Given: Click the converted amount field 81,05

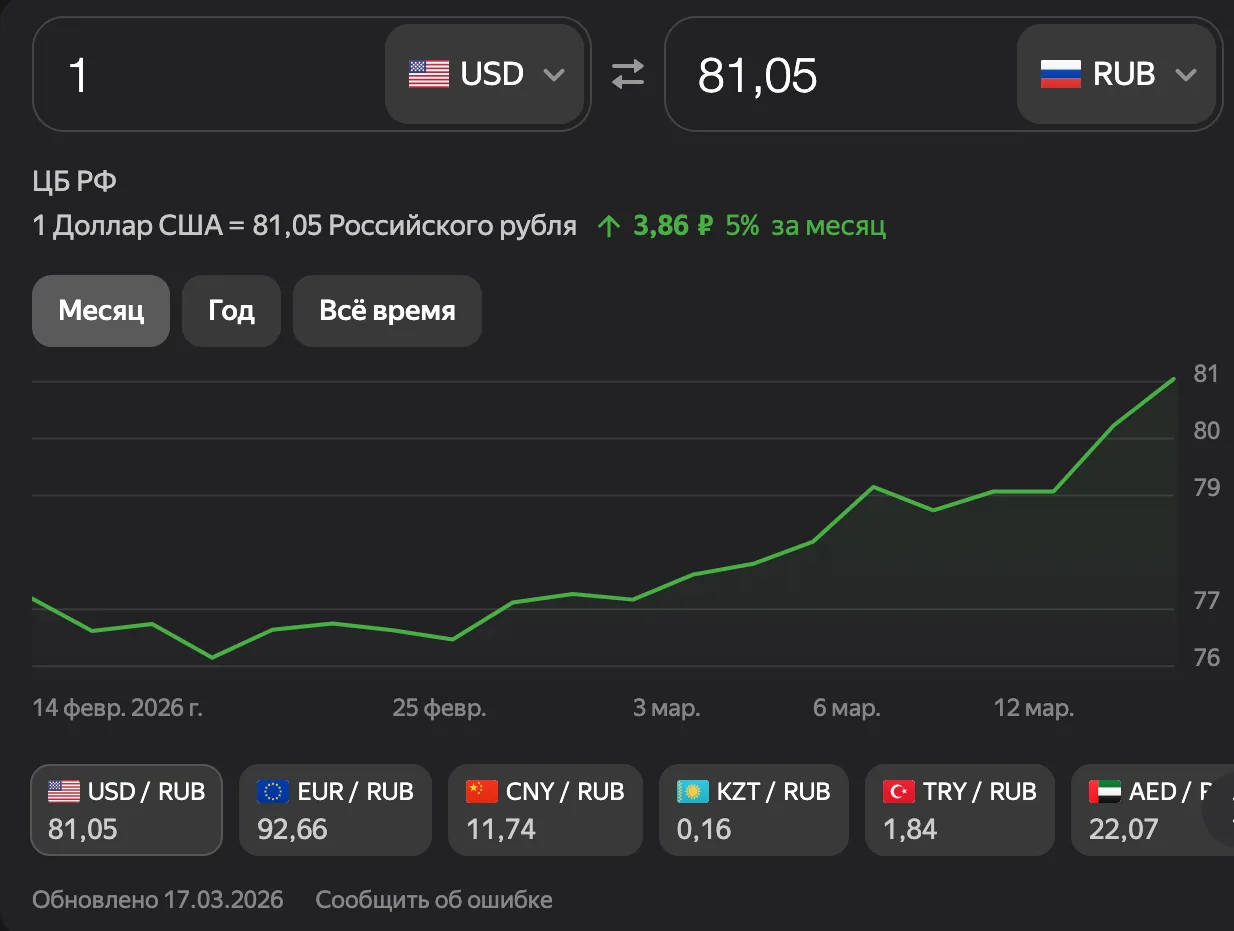Looking at the screenshot, I should [x=841, y=74].
